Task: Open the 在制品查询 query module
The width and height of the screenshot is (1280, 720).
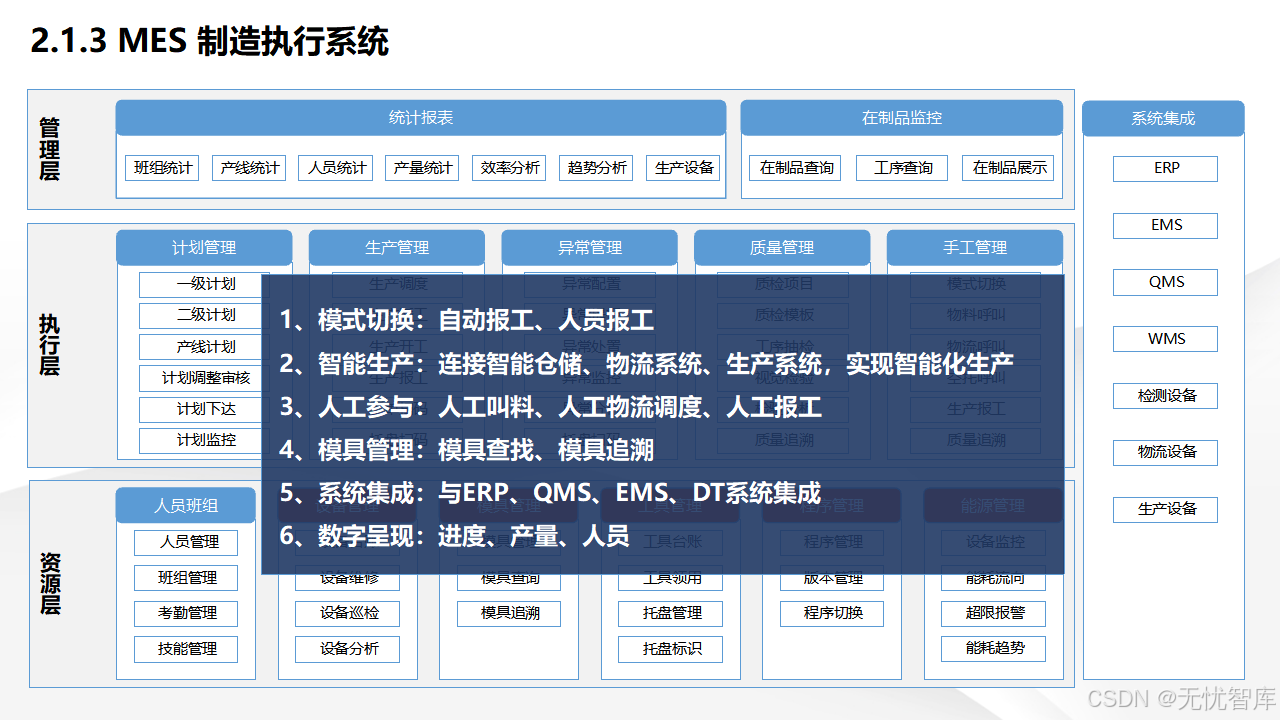Action: point(794,167)
